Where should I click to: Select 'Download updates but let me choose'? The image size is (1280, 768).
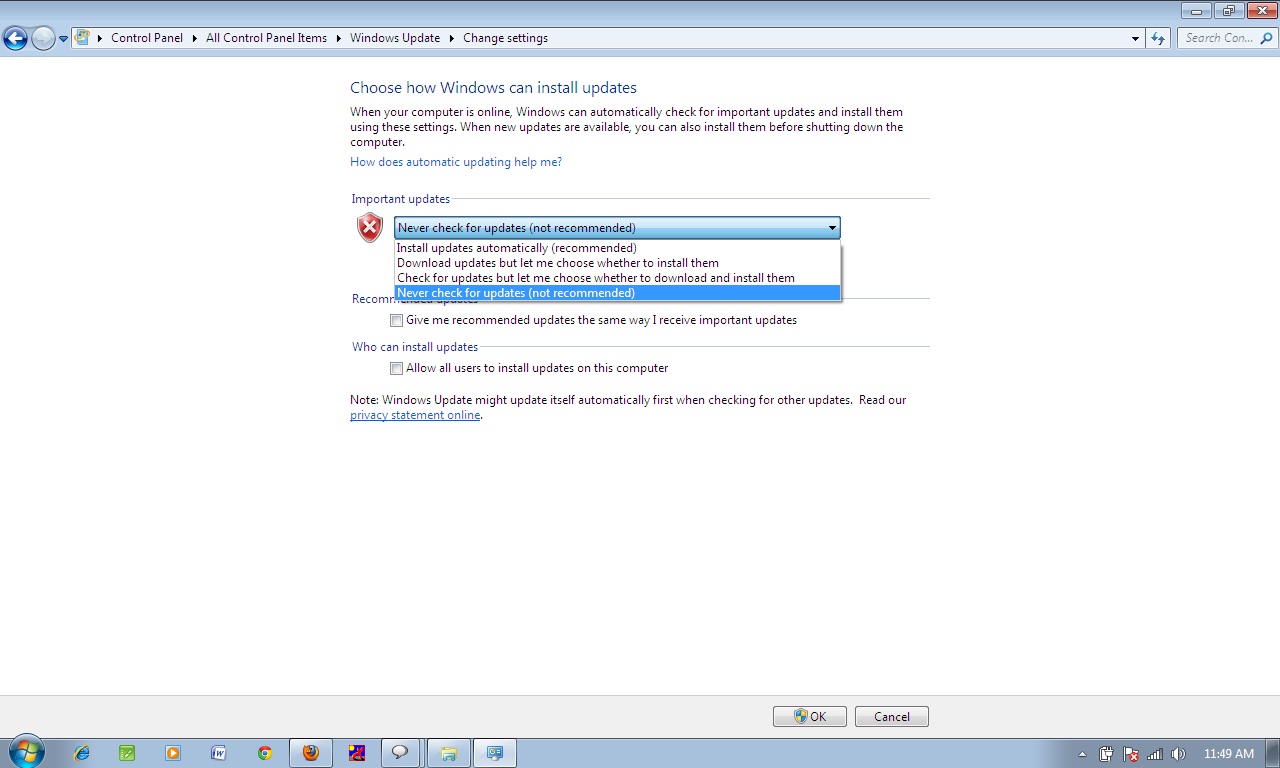pyautogui.click(x=618, y=263)
